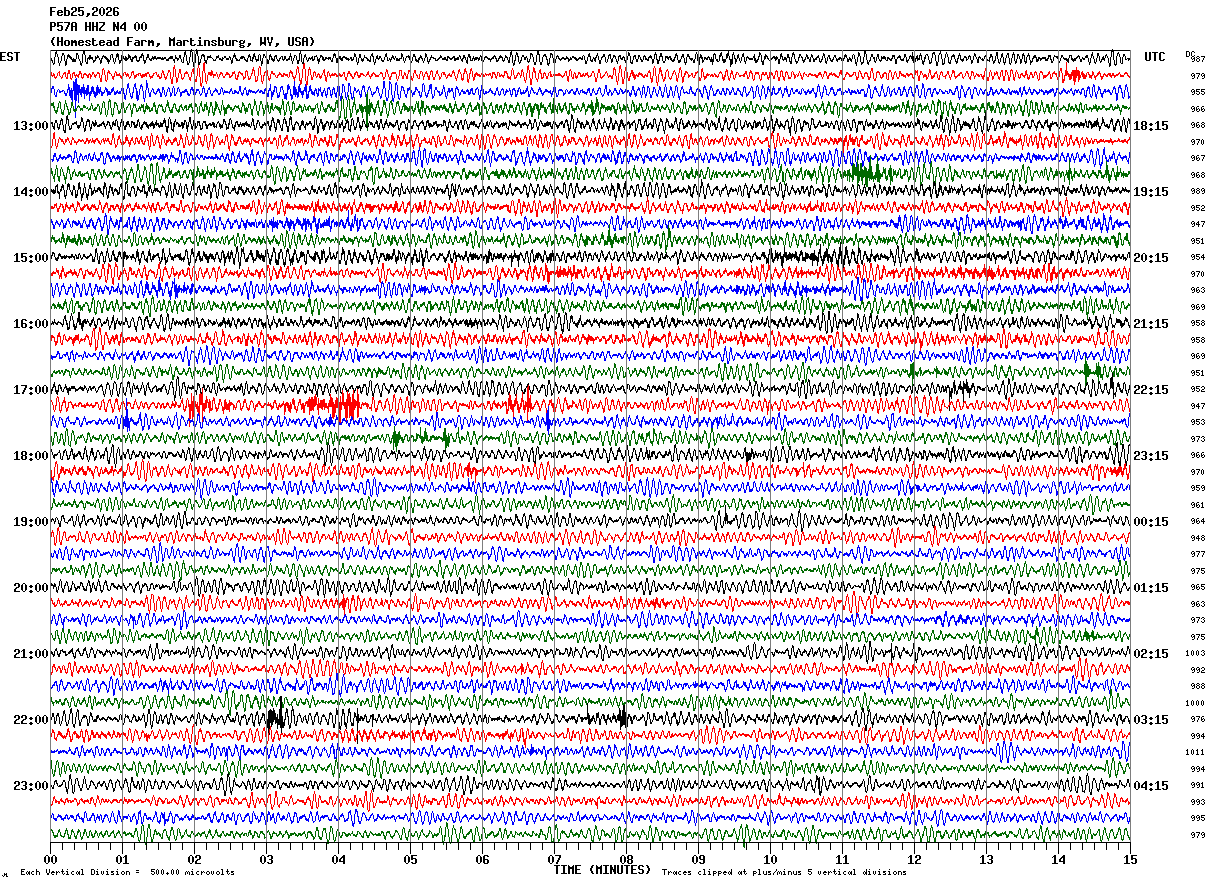Screen dimensions: 1210x886
Task: Select the "UTC" timezone header
Action: [1155, 57]
